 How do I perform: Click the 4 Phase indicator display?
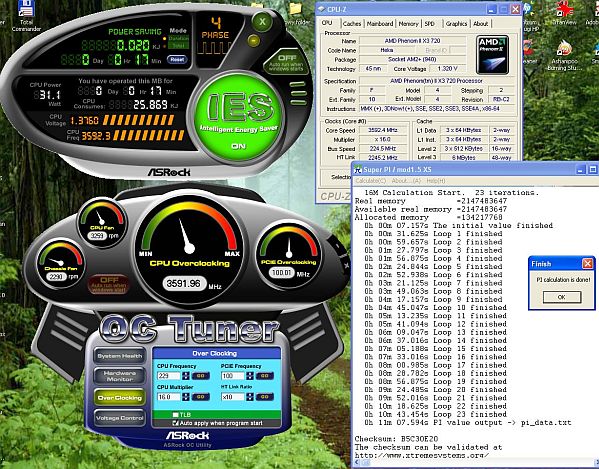pos(216,36)
